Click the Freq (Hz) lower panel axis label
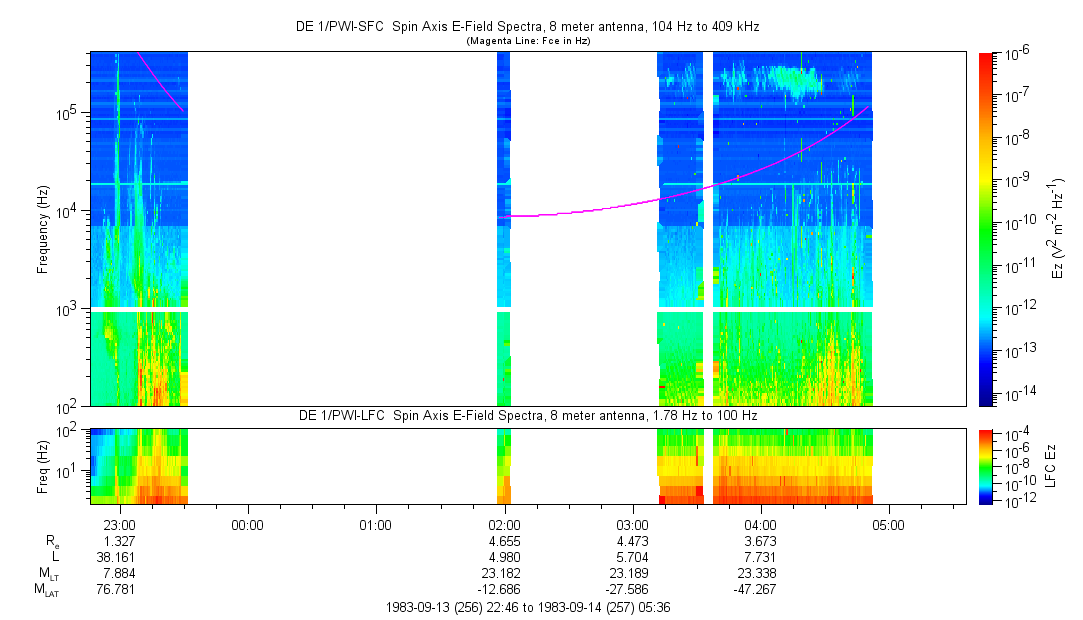This screenshot has height=620, width=1083. (x=43, y=465)
